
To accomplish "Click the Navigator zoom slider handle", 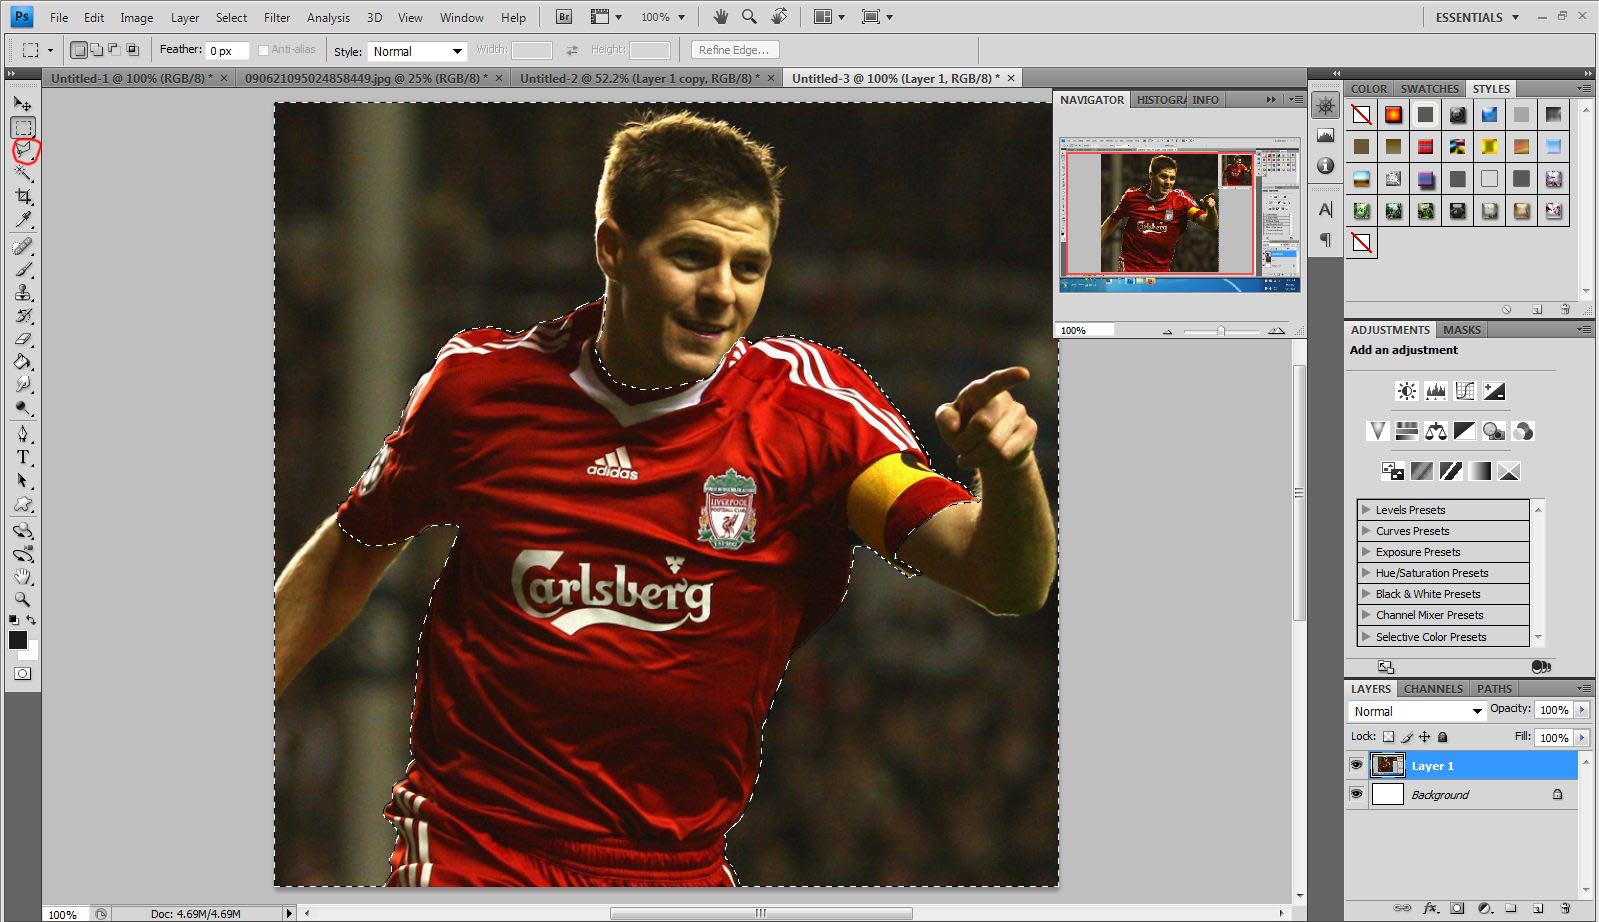I will pos(1221,330).
